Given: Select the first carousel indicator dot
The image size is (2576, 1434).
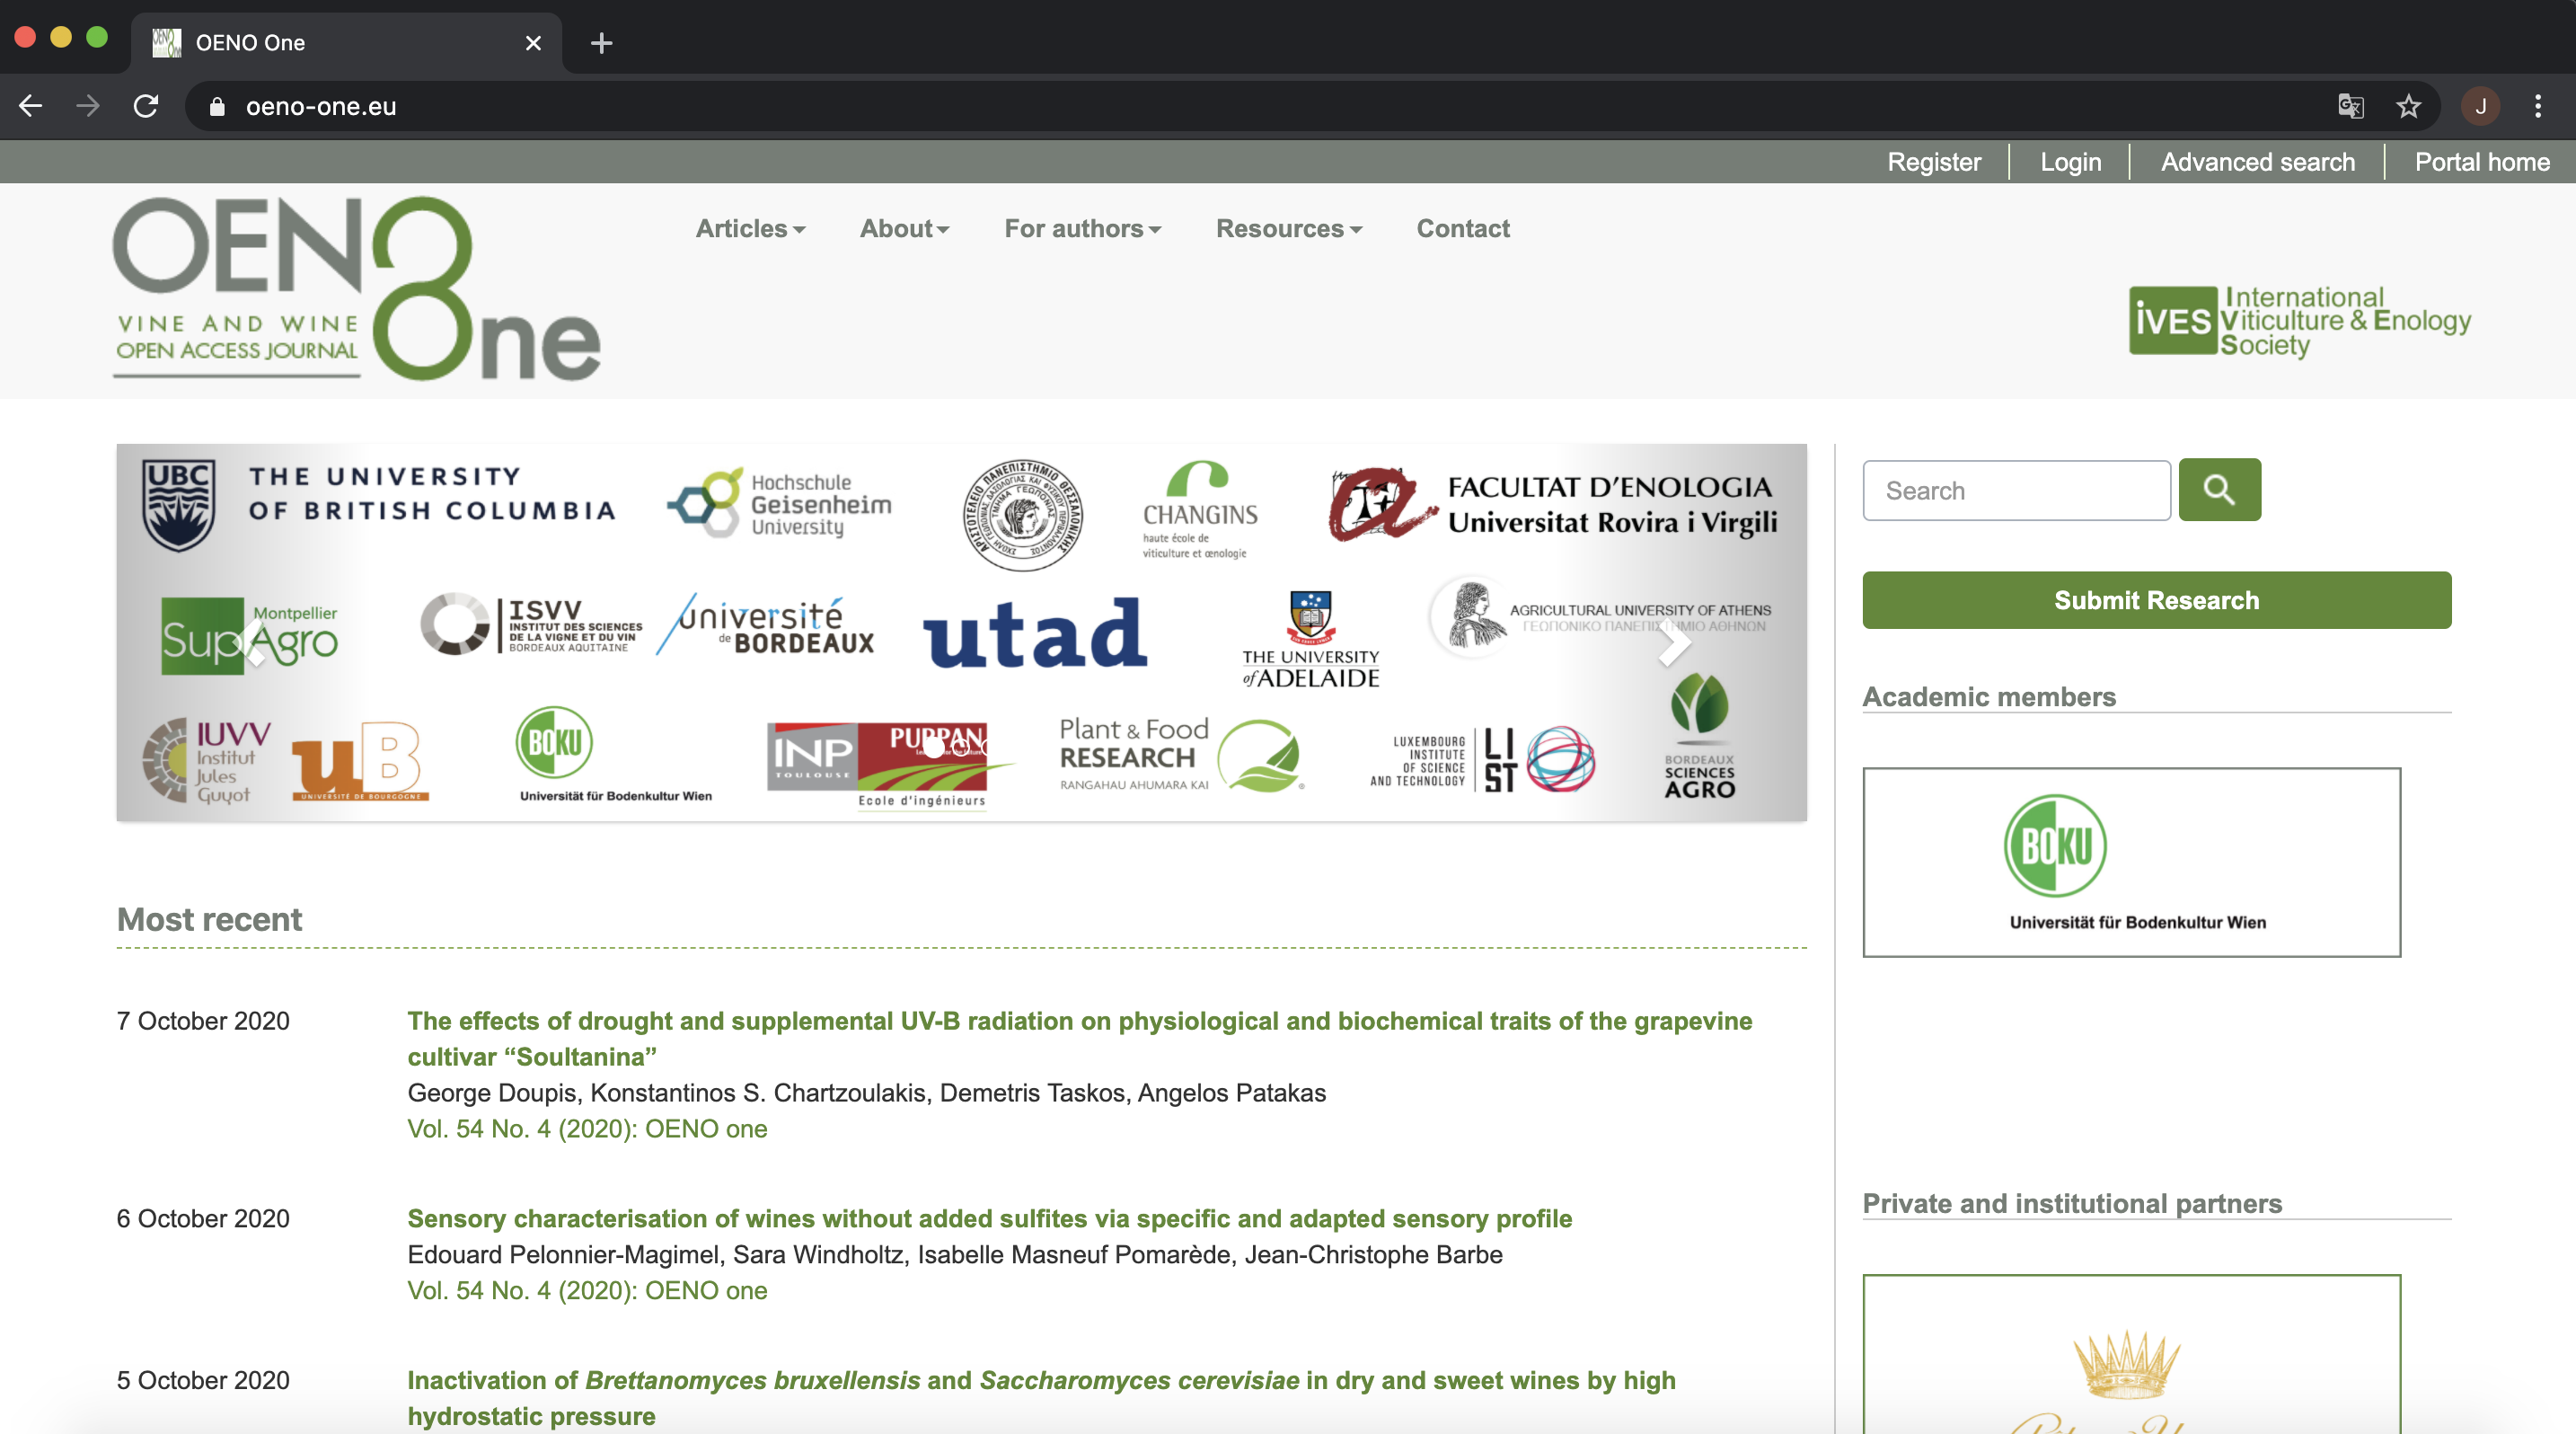Looking at the screenshot, I should click(932, 746).
